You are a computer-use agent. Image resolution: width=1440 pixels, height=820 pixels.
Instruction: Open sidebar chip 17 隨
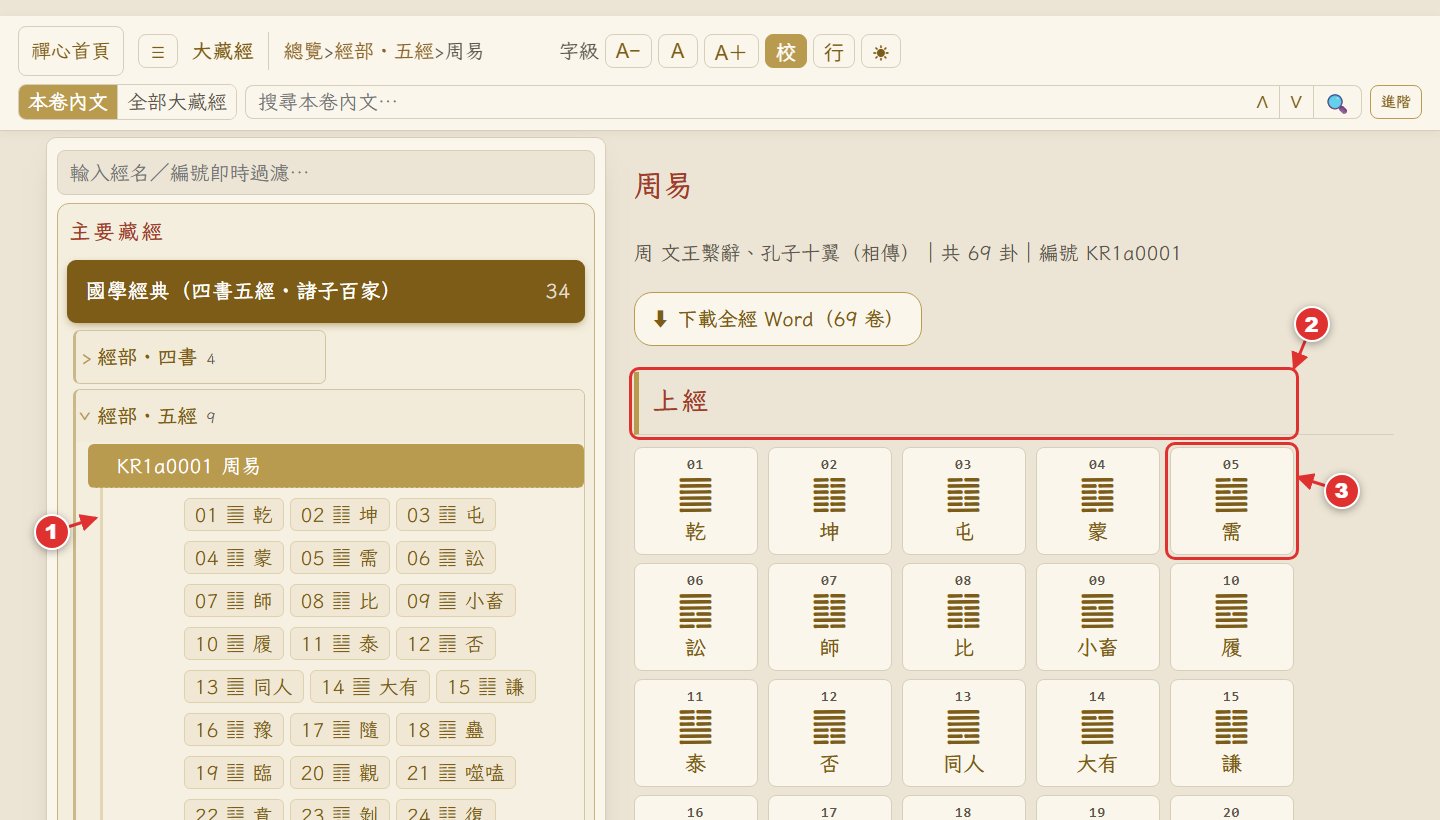340,730
